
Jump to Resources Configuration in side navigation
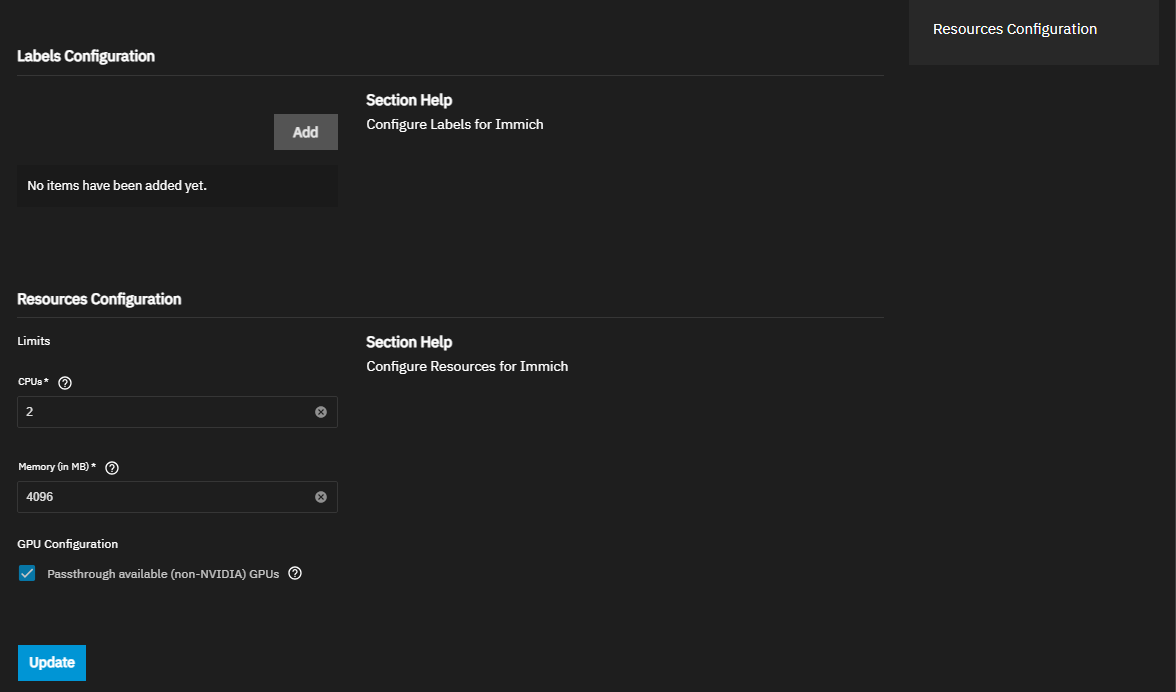(x=1014, y=29)
